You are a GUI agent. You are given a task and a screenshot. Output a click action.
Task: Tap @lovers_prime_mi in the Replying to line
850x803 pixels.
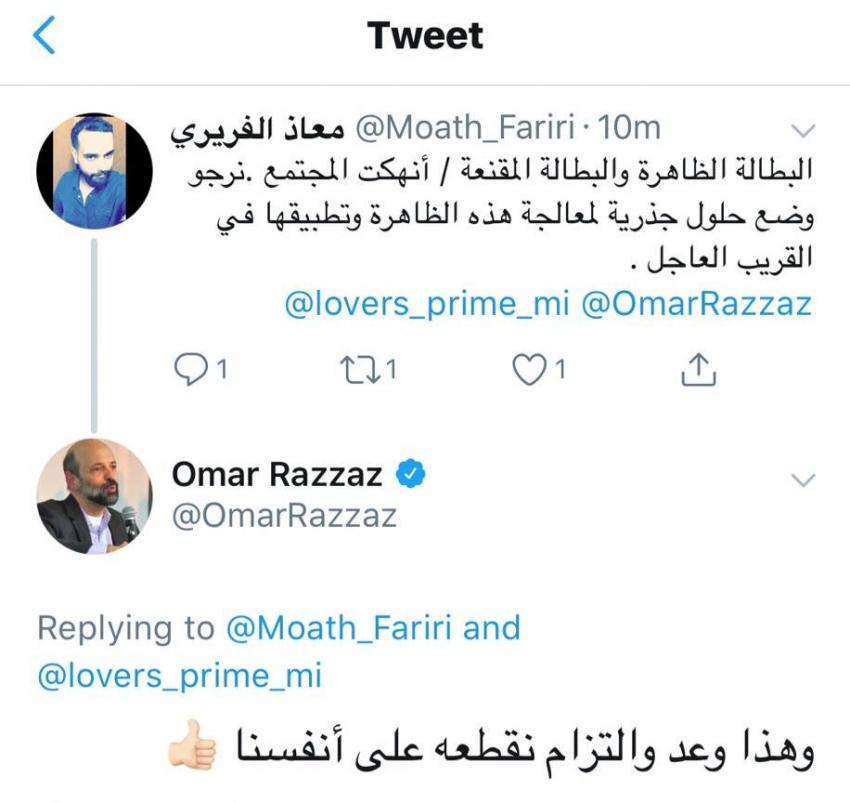click(180, 675)
